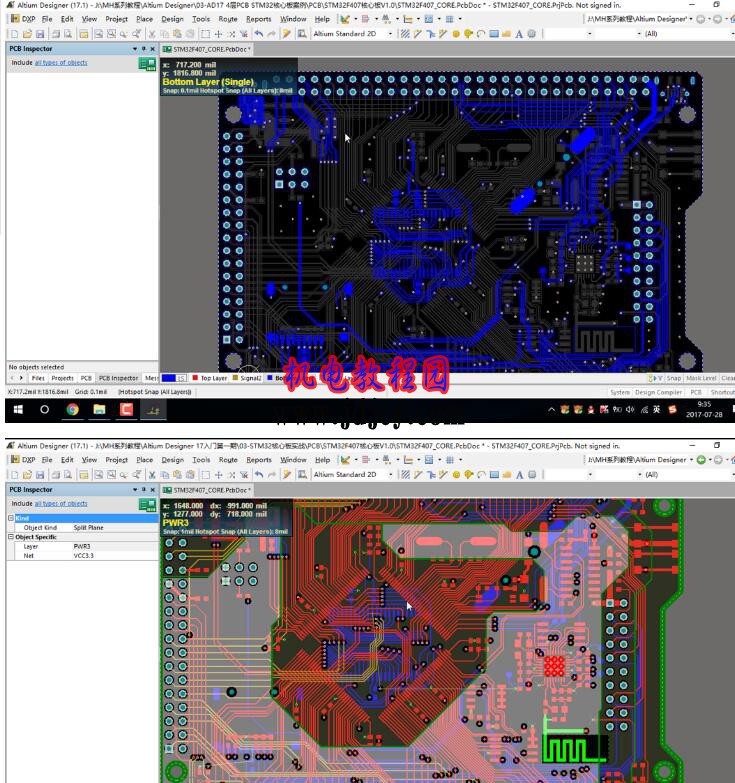Open Place menu in PWR3 window
735x783 pixels.
[144, 460]
